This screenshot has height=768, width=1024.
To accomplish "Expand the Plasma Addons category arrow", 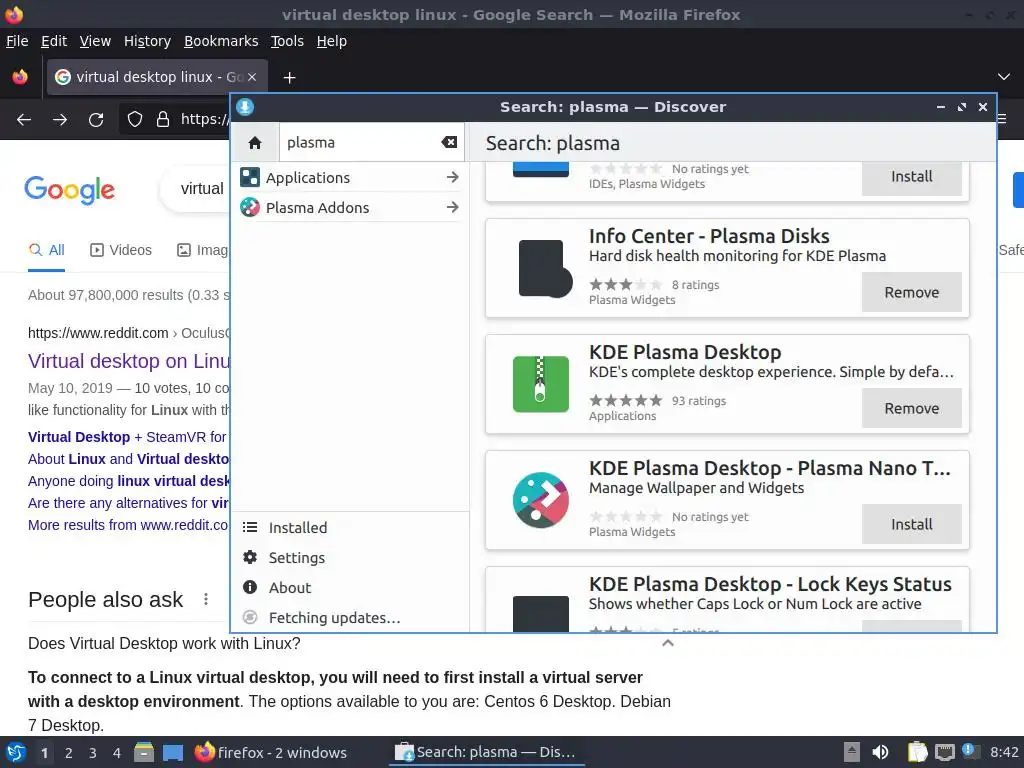I will pyautogui.click(x=453, y=207).
